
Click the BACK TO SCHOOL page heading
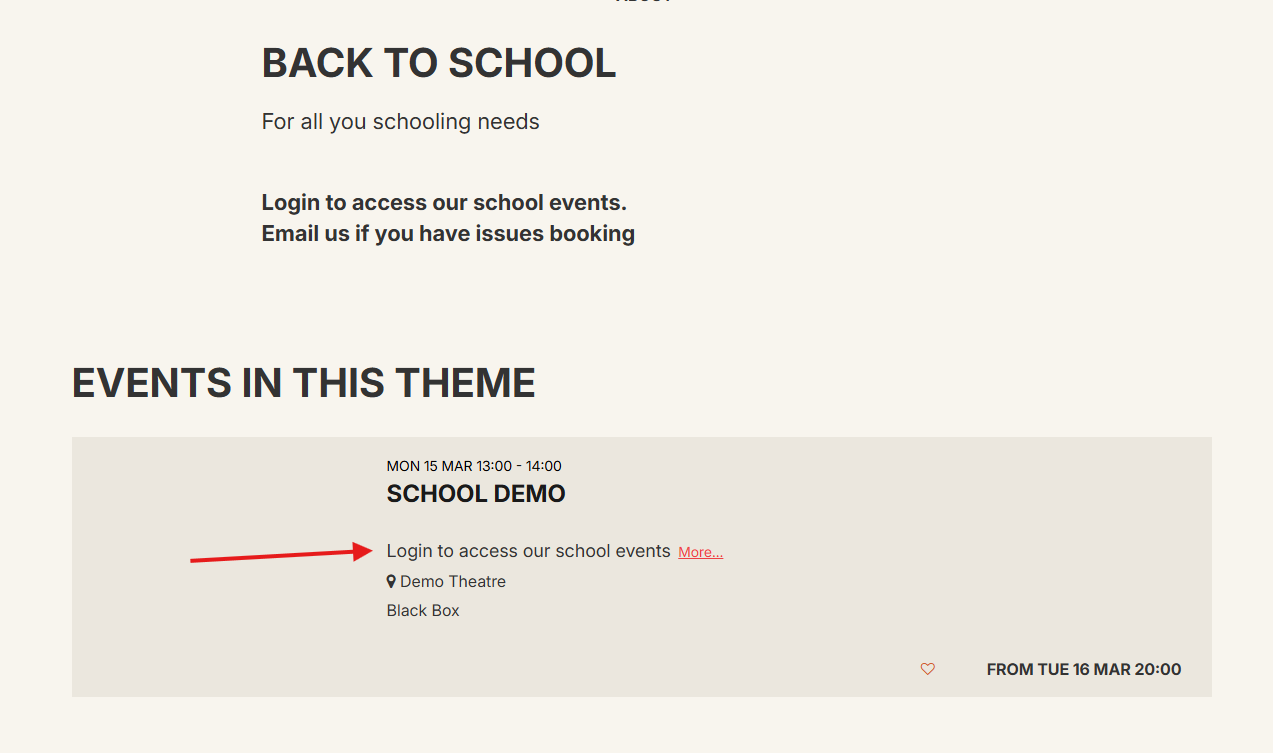(x=438, y=62)
